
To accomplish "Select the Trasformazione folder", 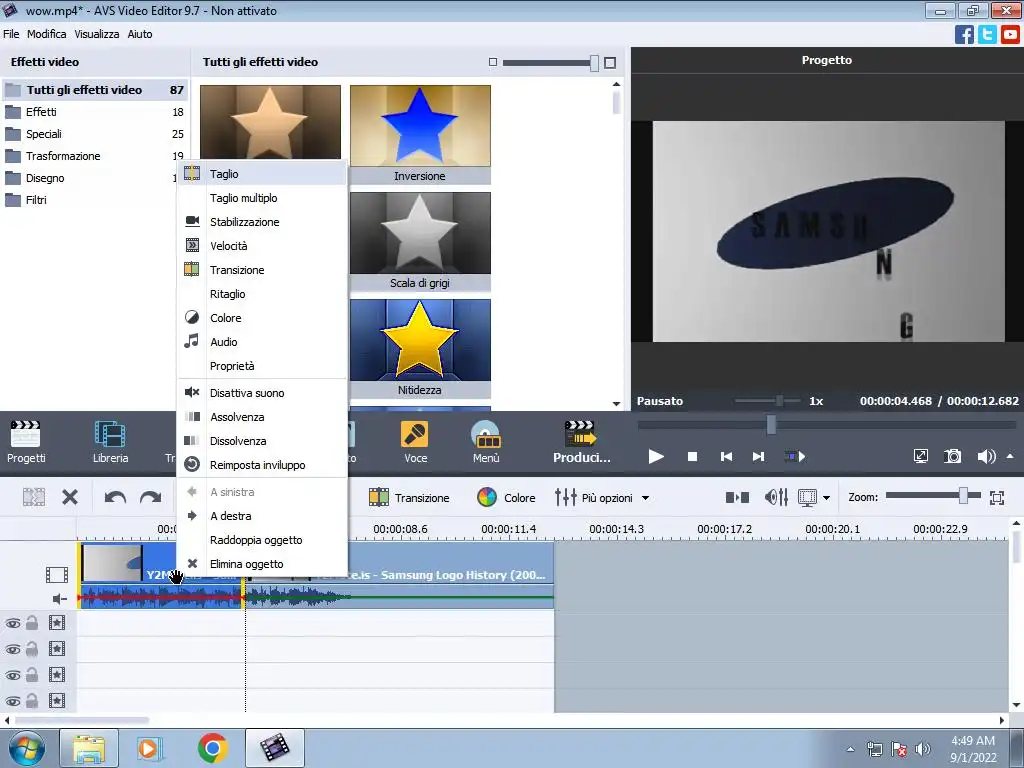I will tap(95, 156).
